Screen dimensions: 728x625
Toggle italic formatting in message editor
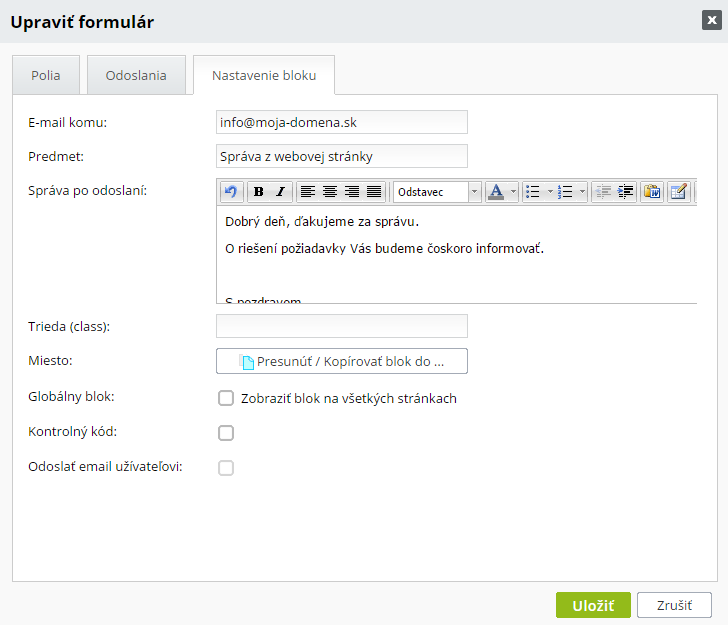click(x=281, y=192)
